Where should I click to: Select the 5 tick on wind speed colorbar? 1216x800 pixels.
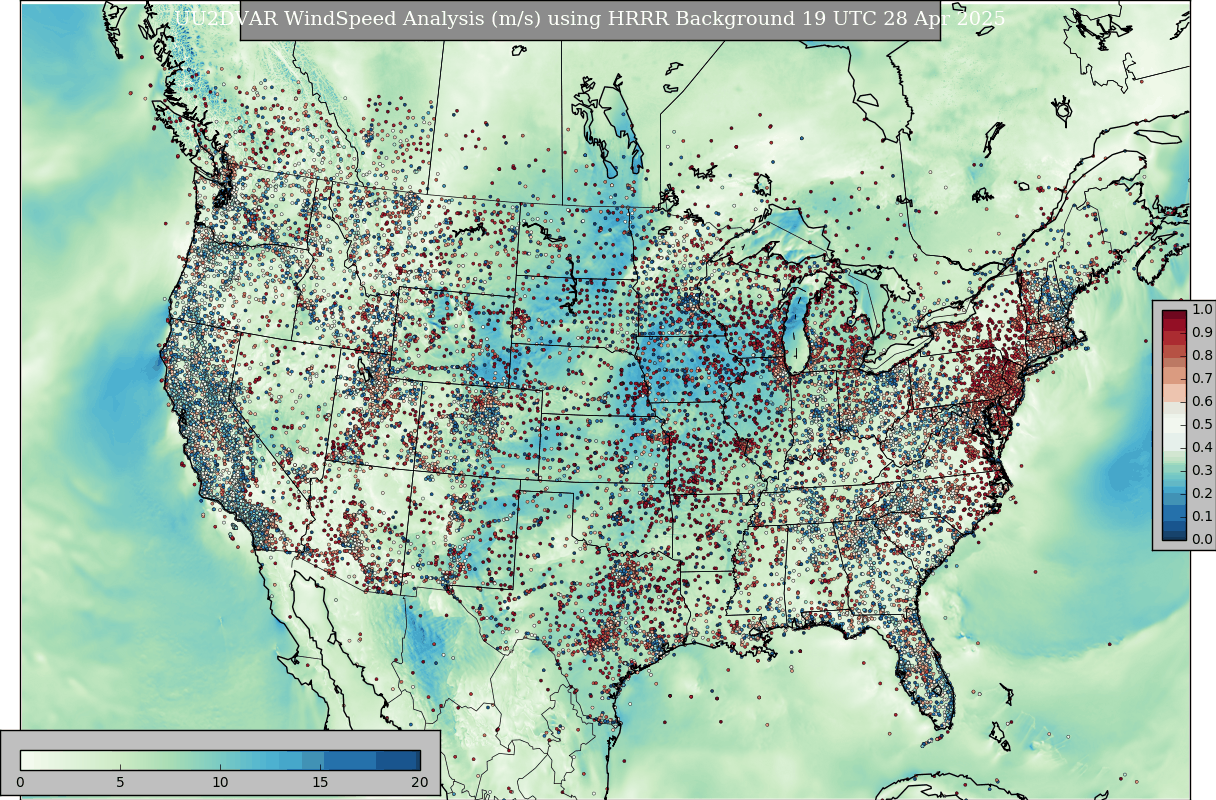[x=120, y=782]
